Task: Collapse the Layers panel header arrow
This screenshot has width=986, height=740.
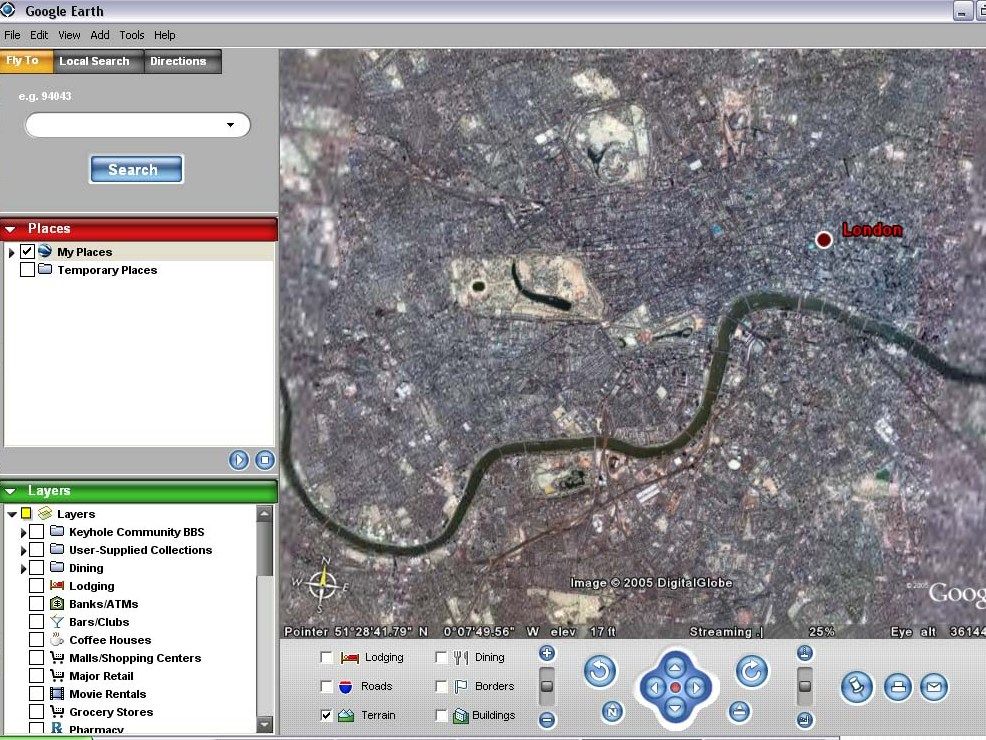Action: tap(10, 491)
